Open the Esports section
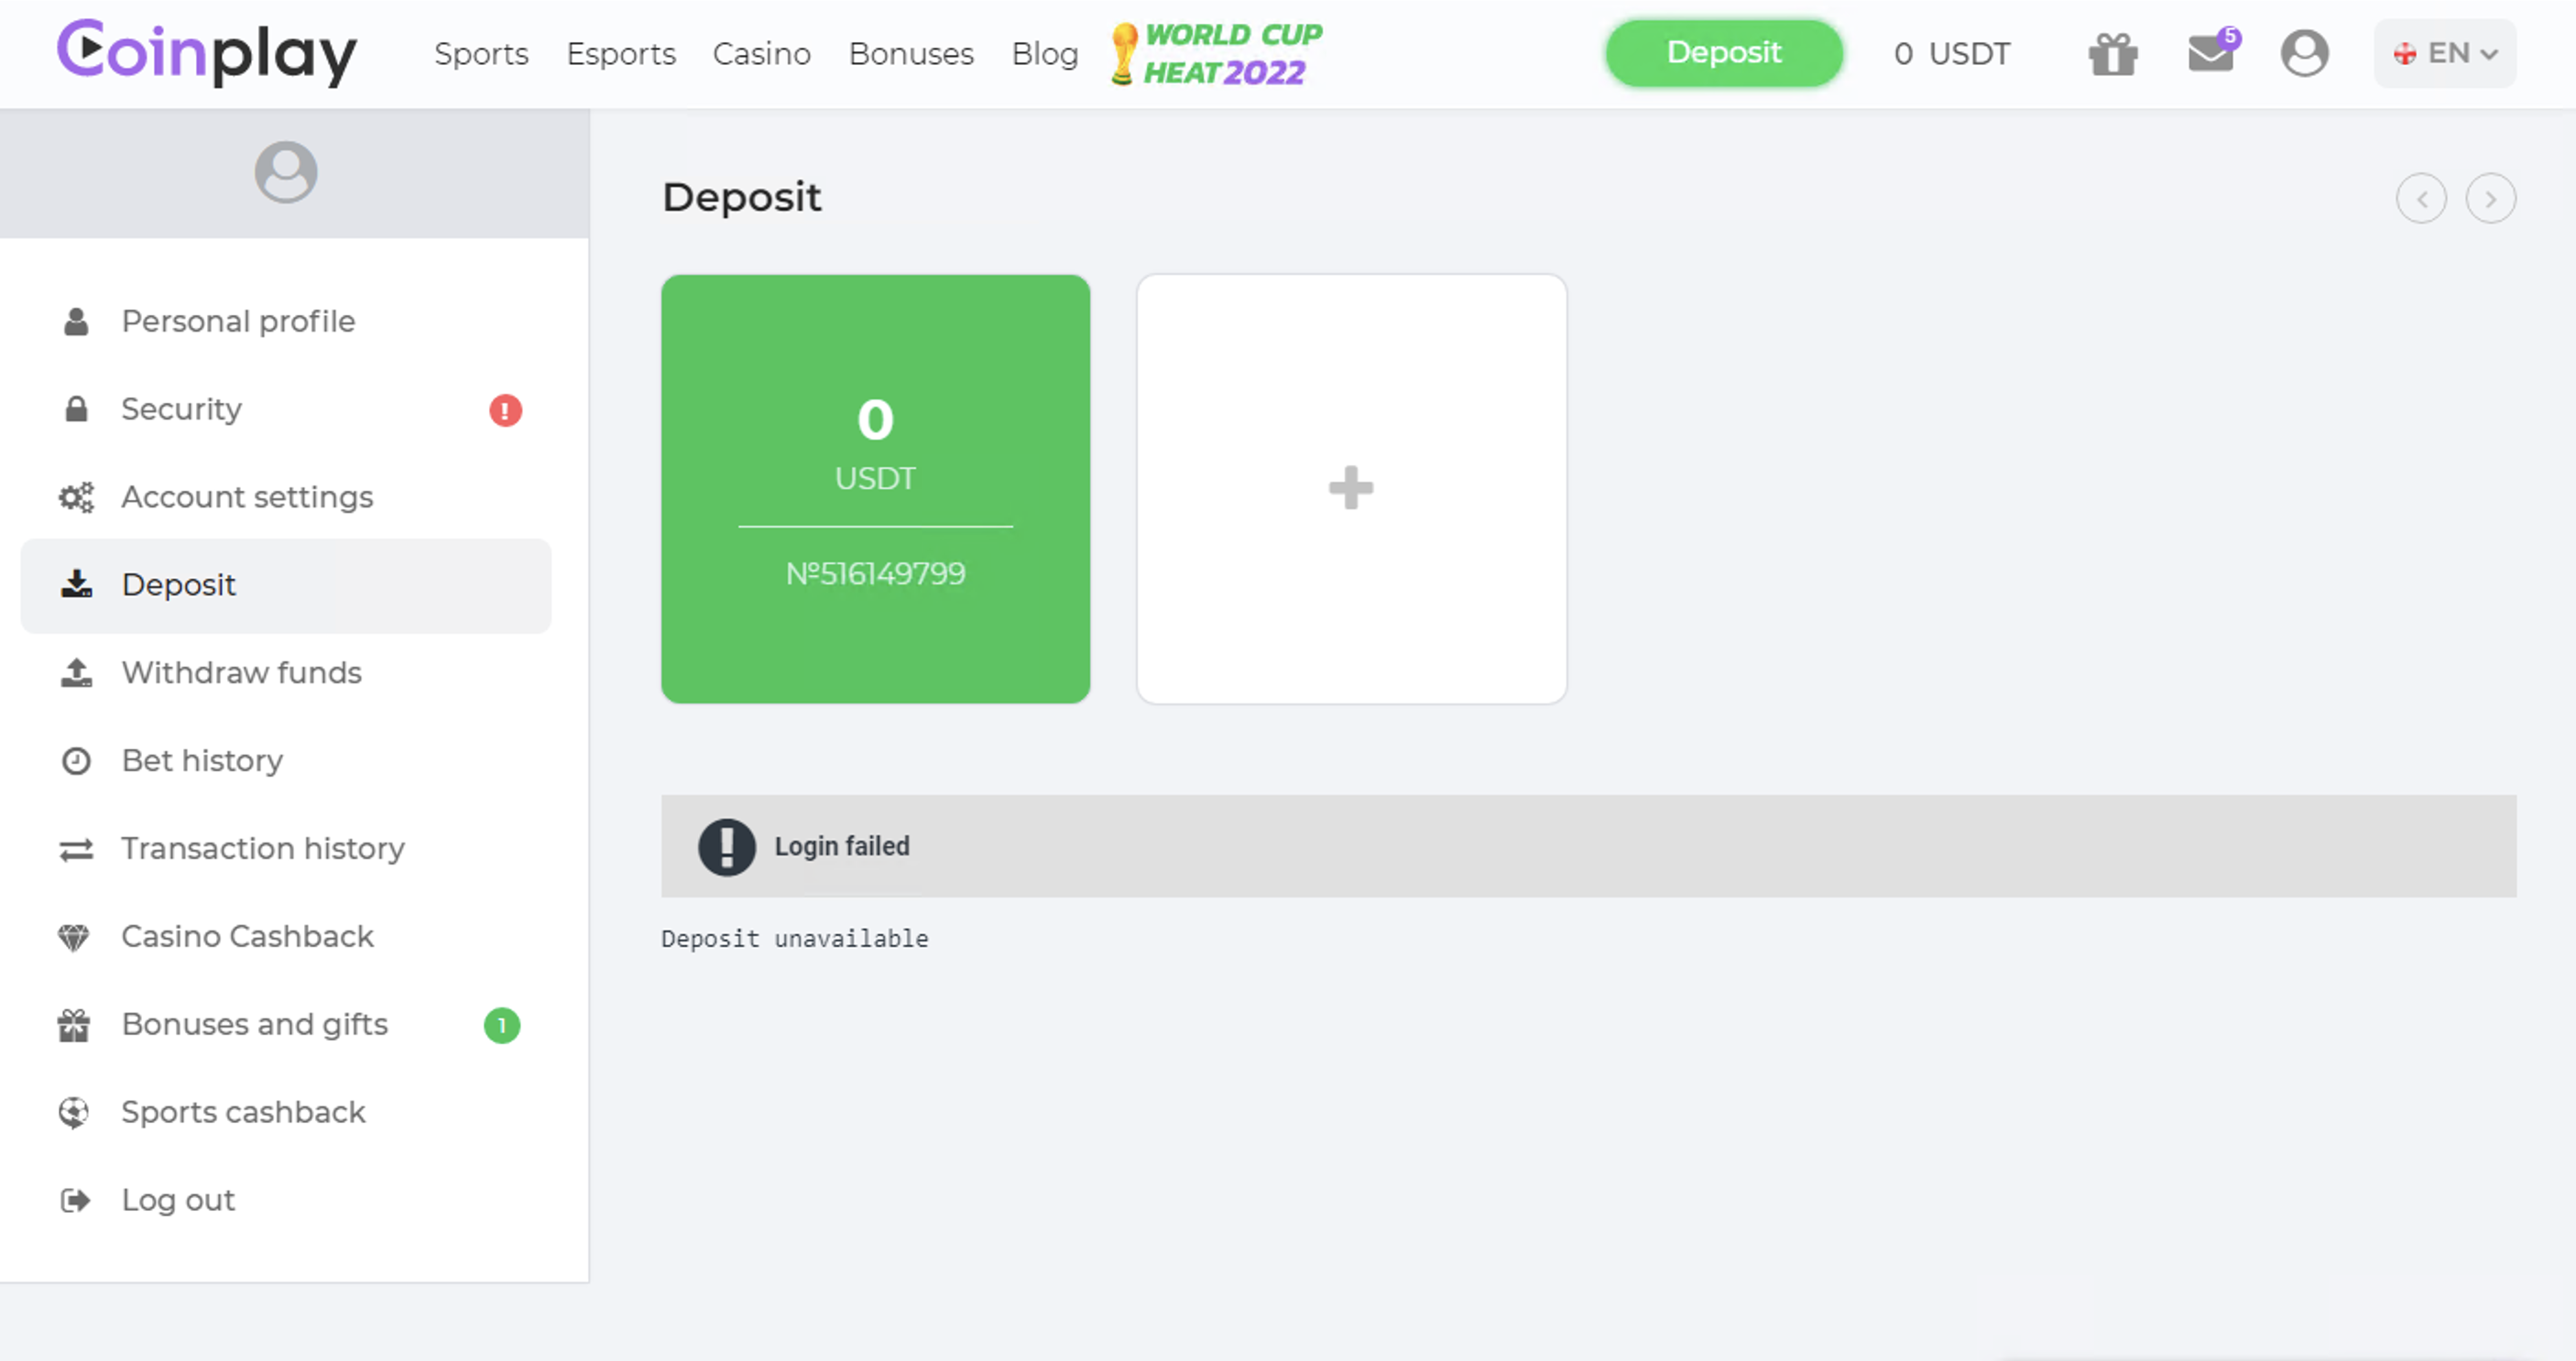 click(x=621, y=54)
